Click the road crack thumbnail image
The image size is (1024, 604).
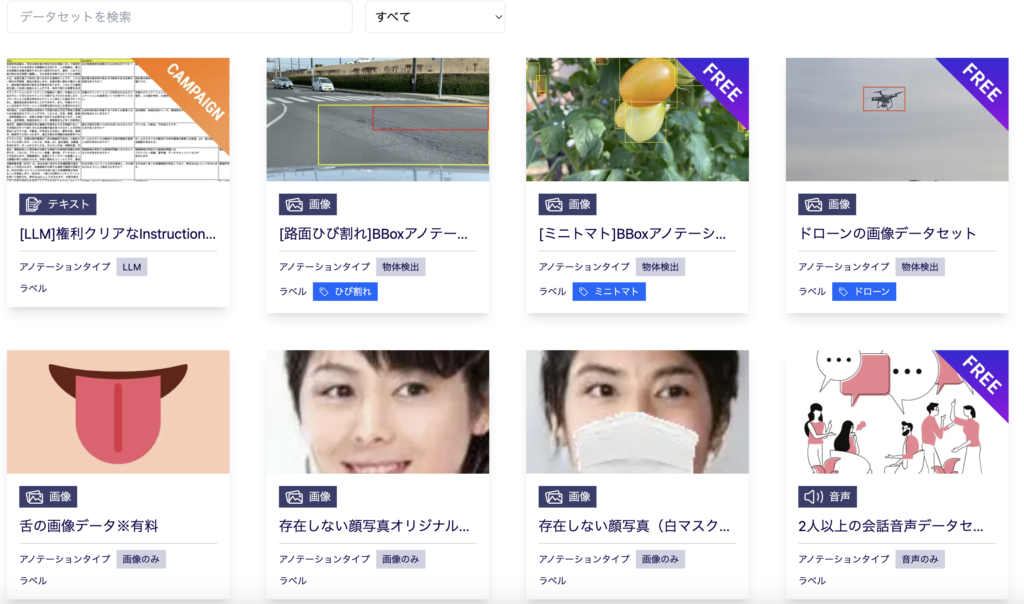[377, 119]
